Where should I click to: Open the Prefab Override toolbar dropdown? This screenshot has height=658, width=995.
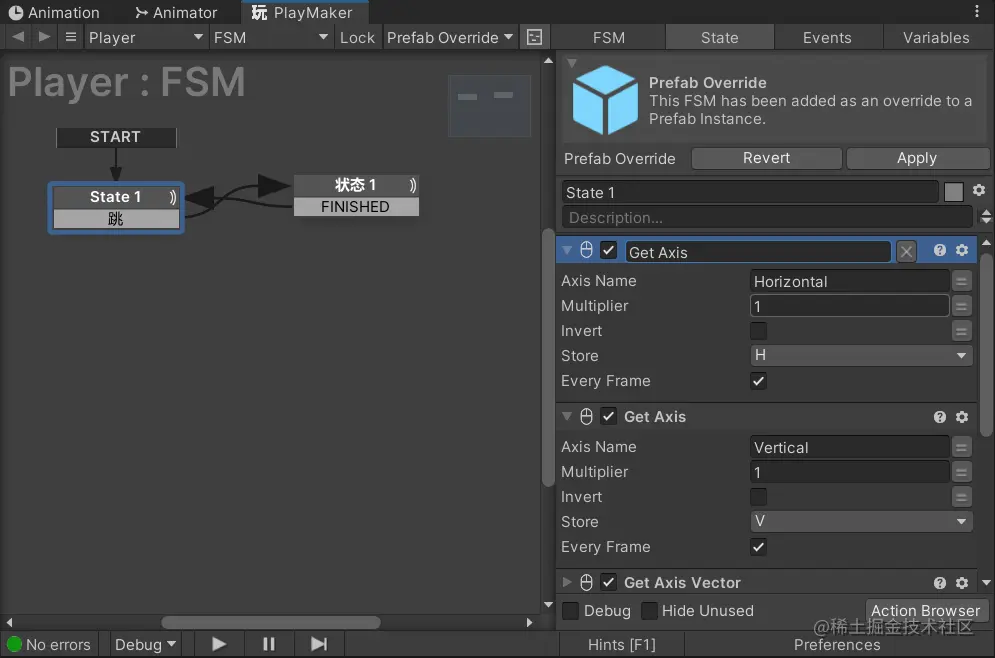(449, 37)
